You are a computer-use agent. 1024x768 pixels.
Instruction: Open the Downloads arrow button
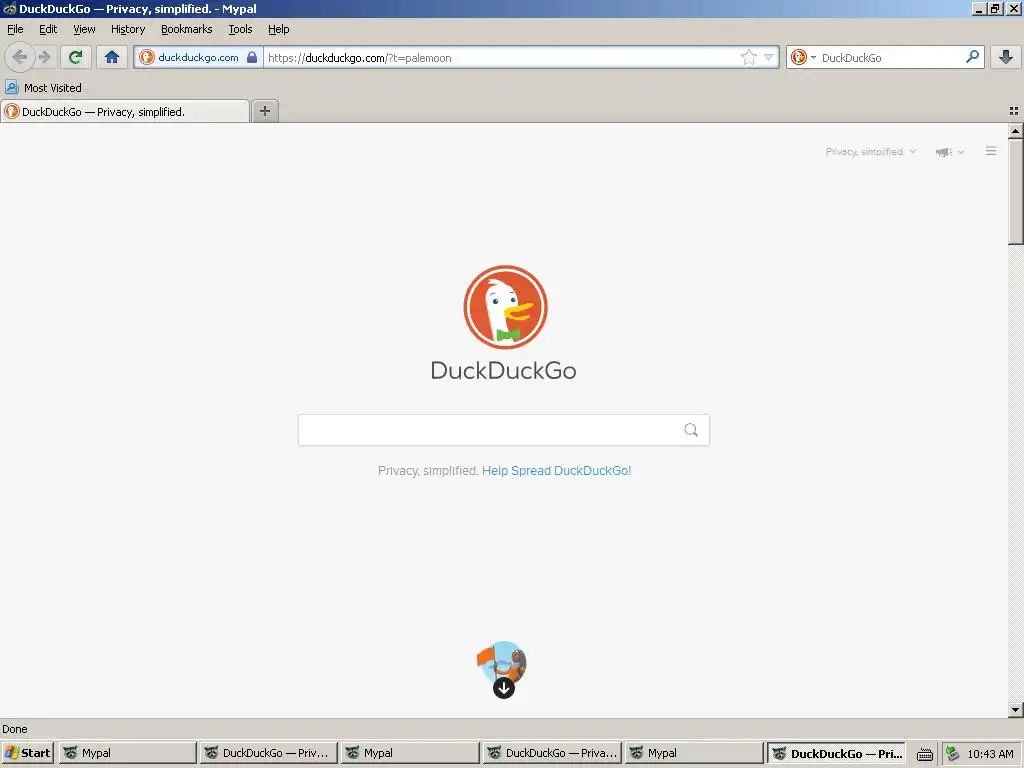click(1006, 57)
